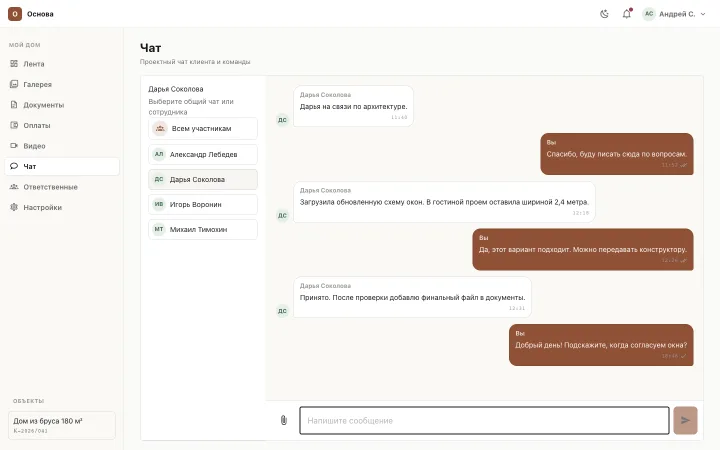Click message about обновленную схему окон

[444, 202]
